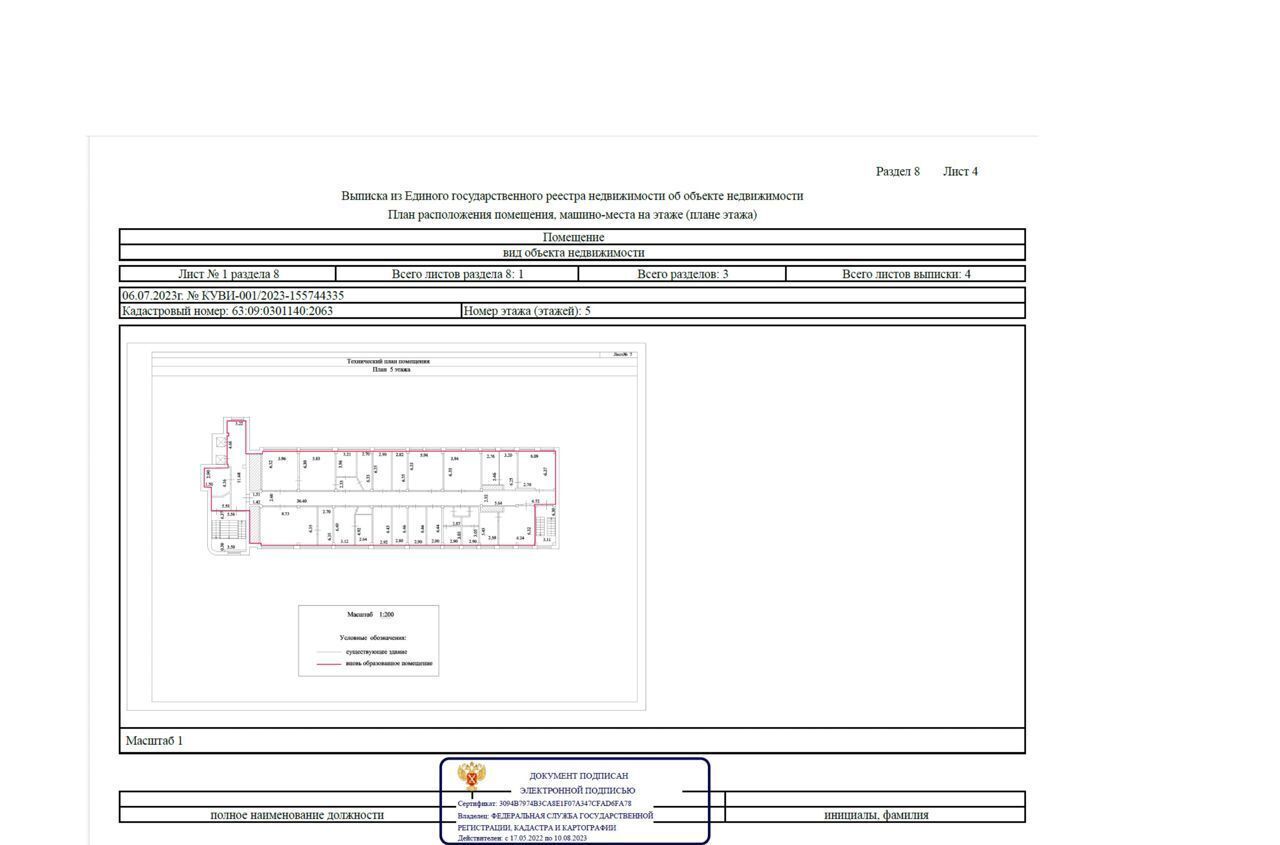Click the "Технический план помещения" heading in the drawing

389,361
